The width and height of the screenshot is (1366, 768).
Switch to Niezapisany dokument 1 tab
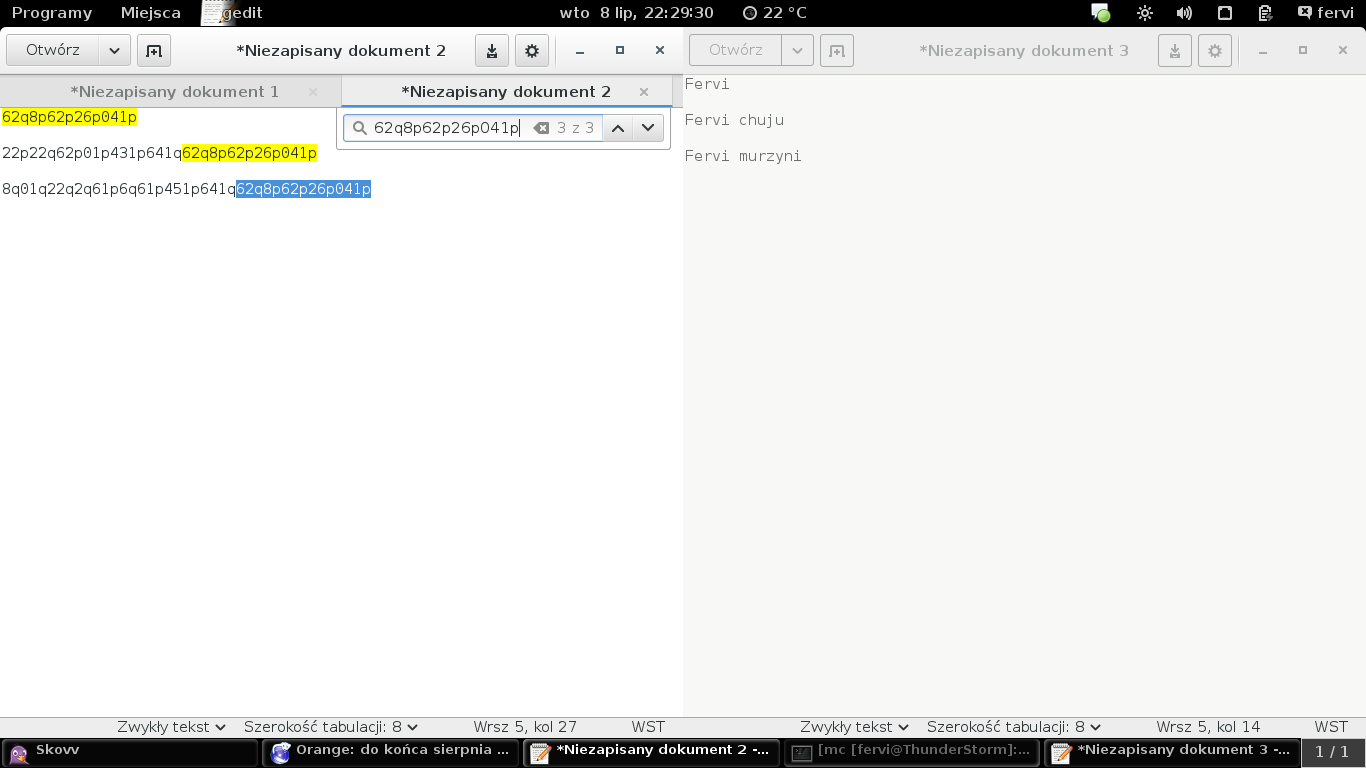click(x=175, y=92)
